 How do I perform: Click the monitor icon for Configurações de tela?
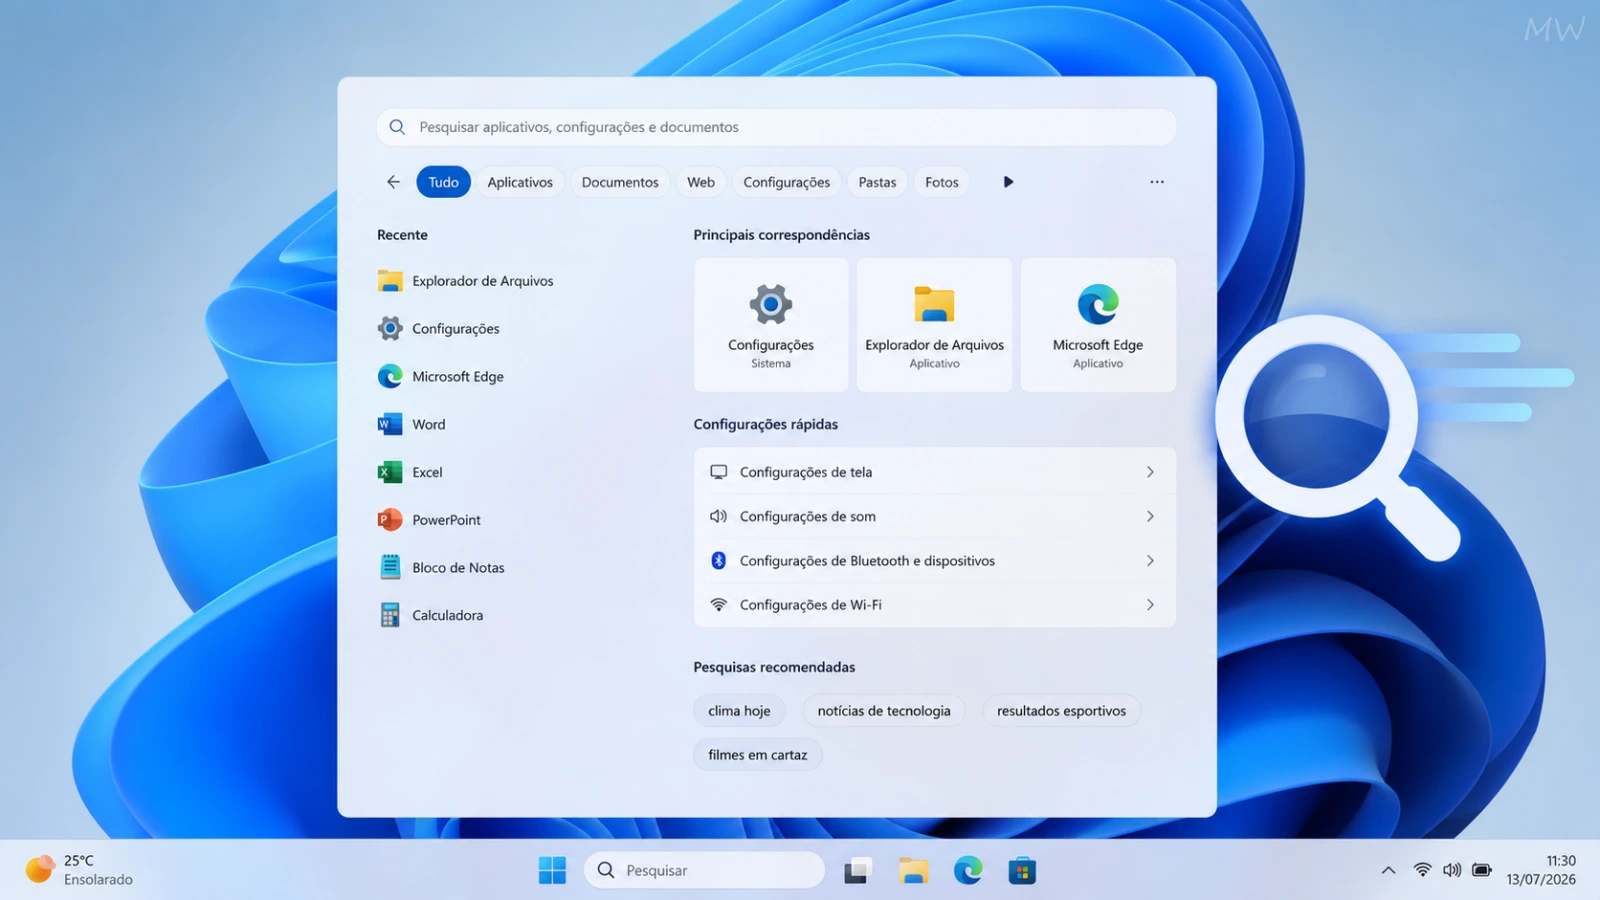[718, 472]
